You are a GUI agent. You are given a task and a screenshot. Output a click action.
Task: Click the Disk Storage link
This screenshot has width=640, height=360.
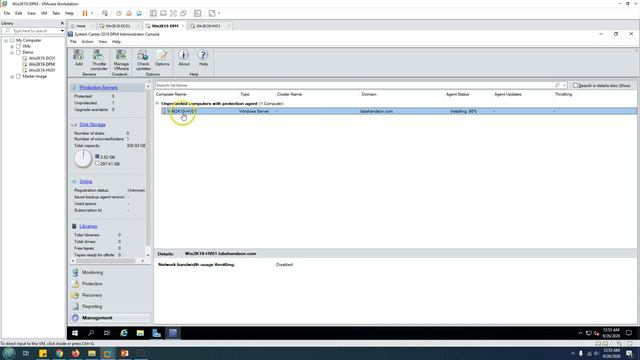pyautogui.click(x=92, y=124)
